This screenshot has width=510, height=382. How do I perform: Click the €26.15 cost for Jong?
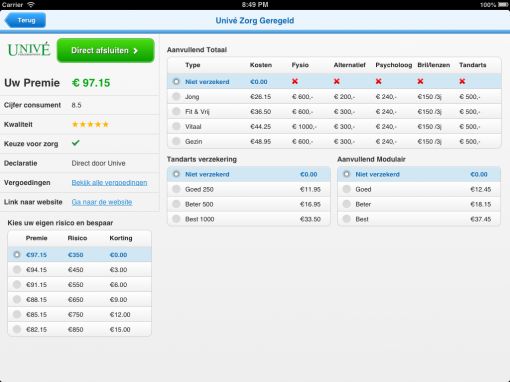(x=260, y=97)
